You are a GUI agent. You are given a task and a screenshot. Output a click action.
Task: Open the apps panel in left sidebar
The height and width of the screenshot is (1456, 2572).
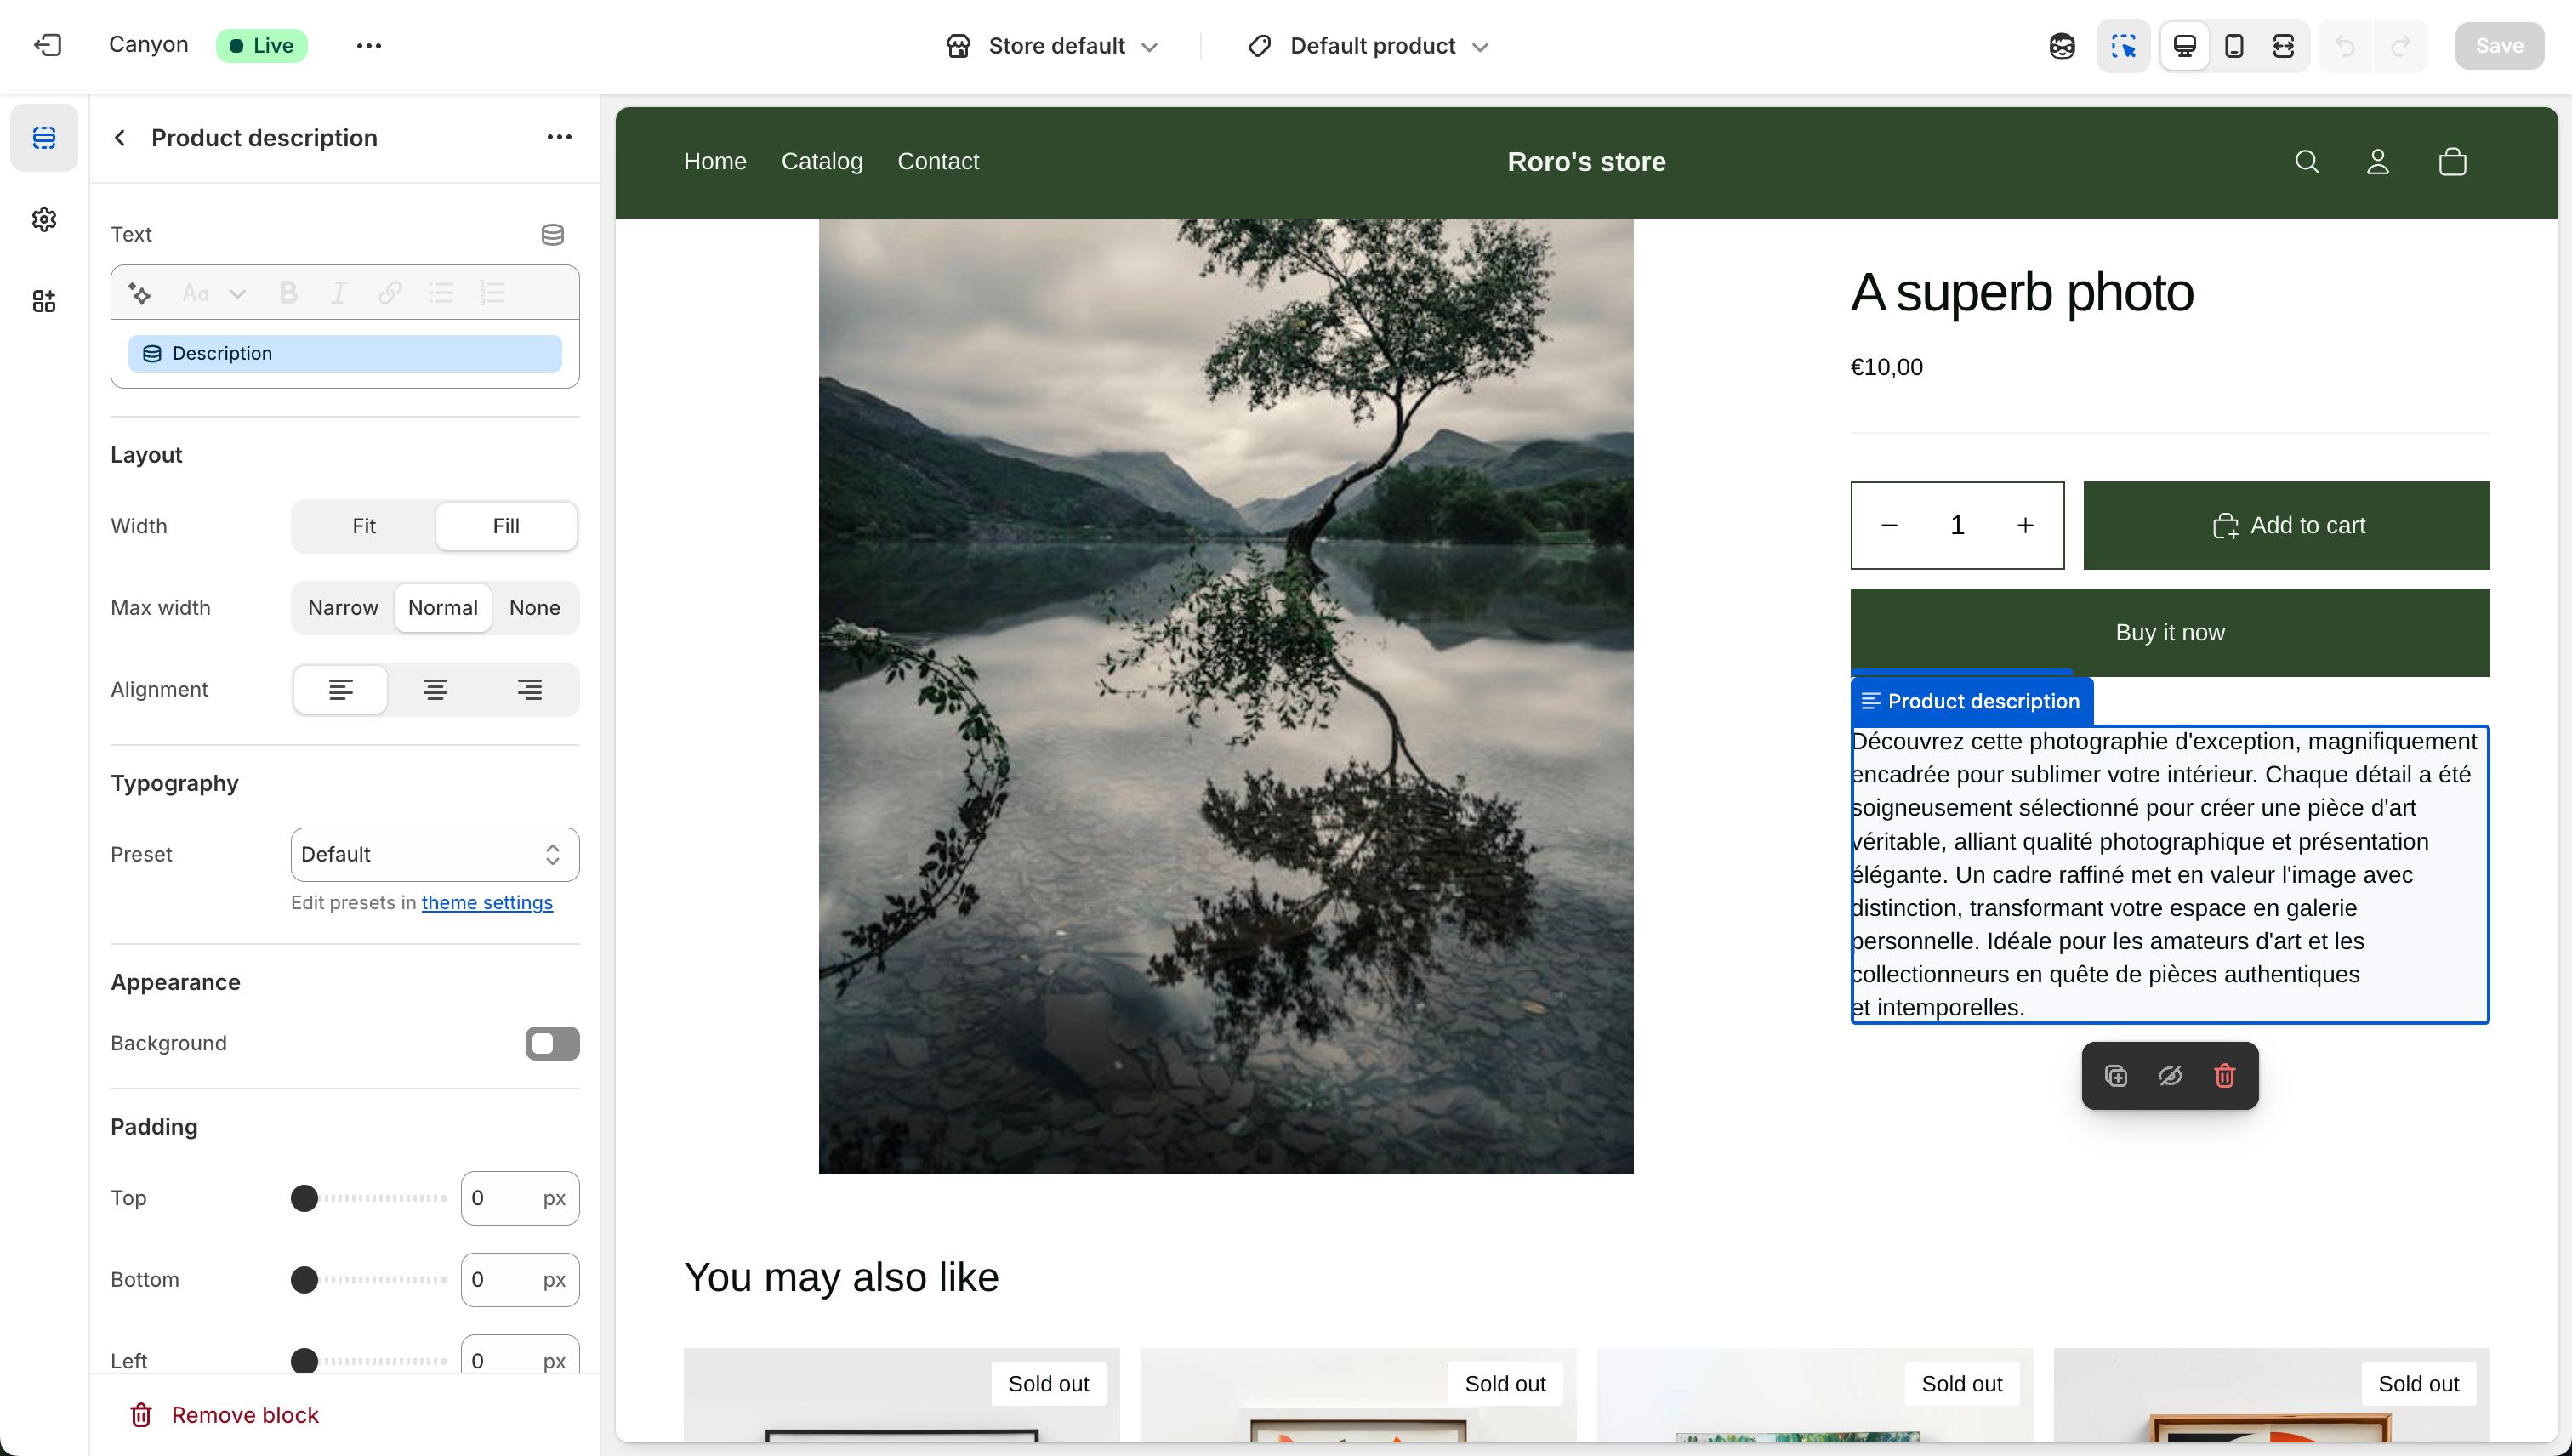pos(45,301)
